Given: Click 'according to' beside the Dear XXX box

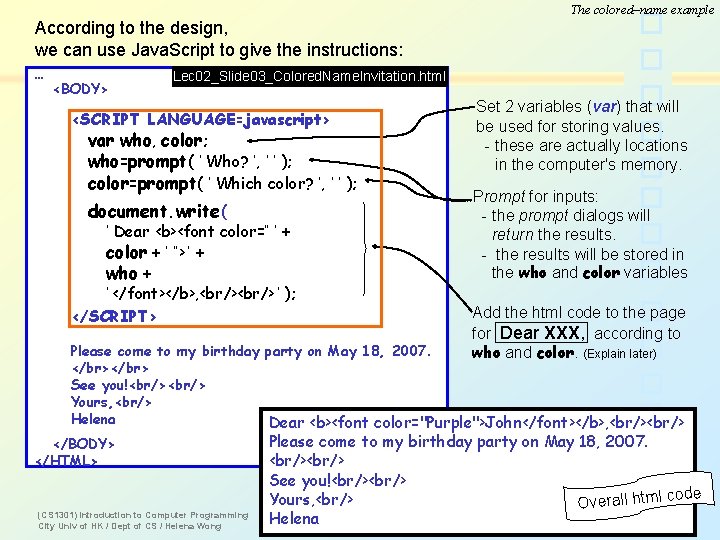Looking at the screenshot, I should point(637,333).
